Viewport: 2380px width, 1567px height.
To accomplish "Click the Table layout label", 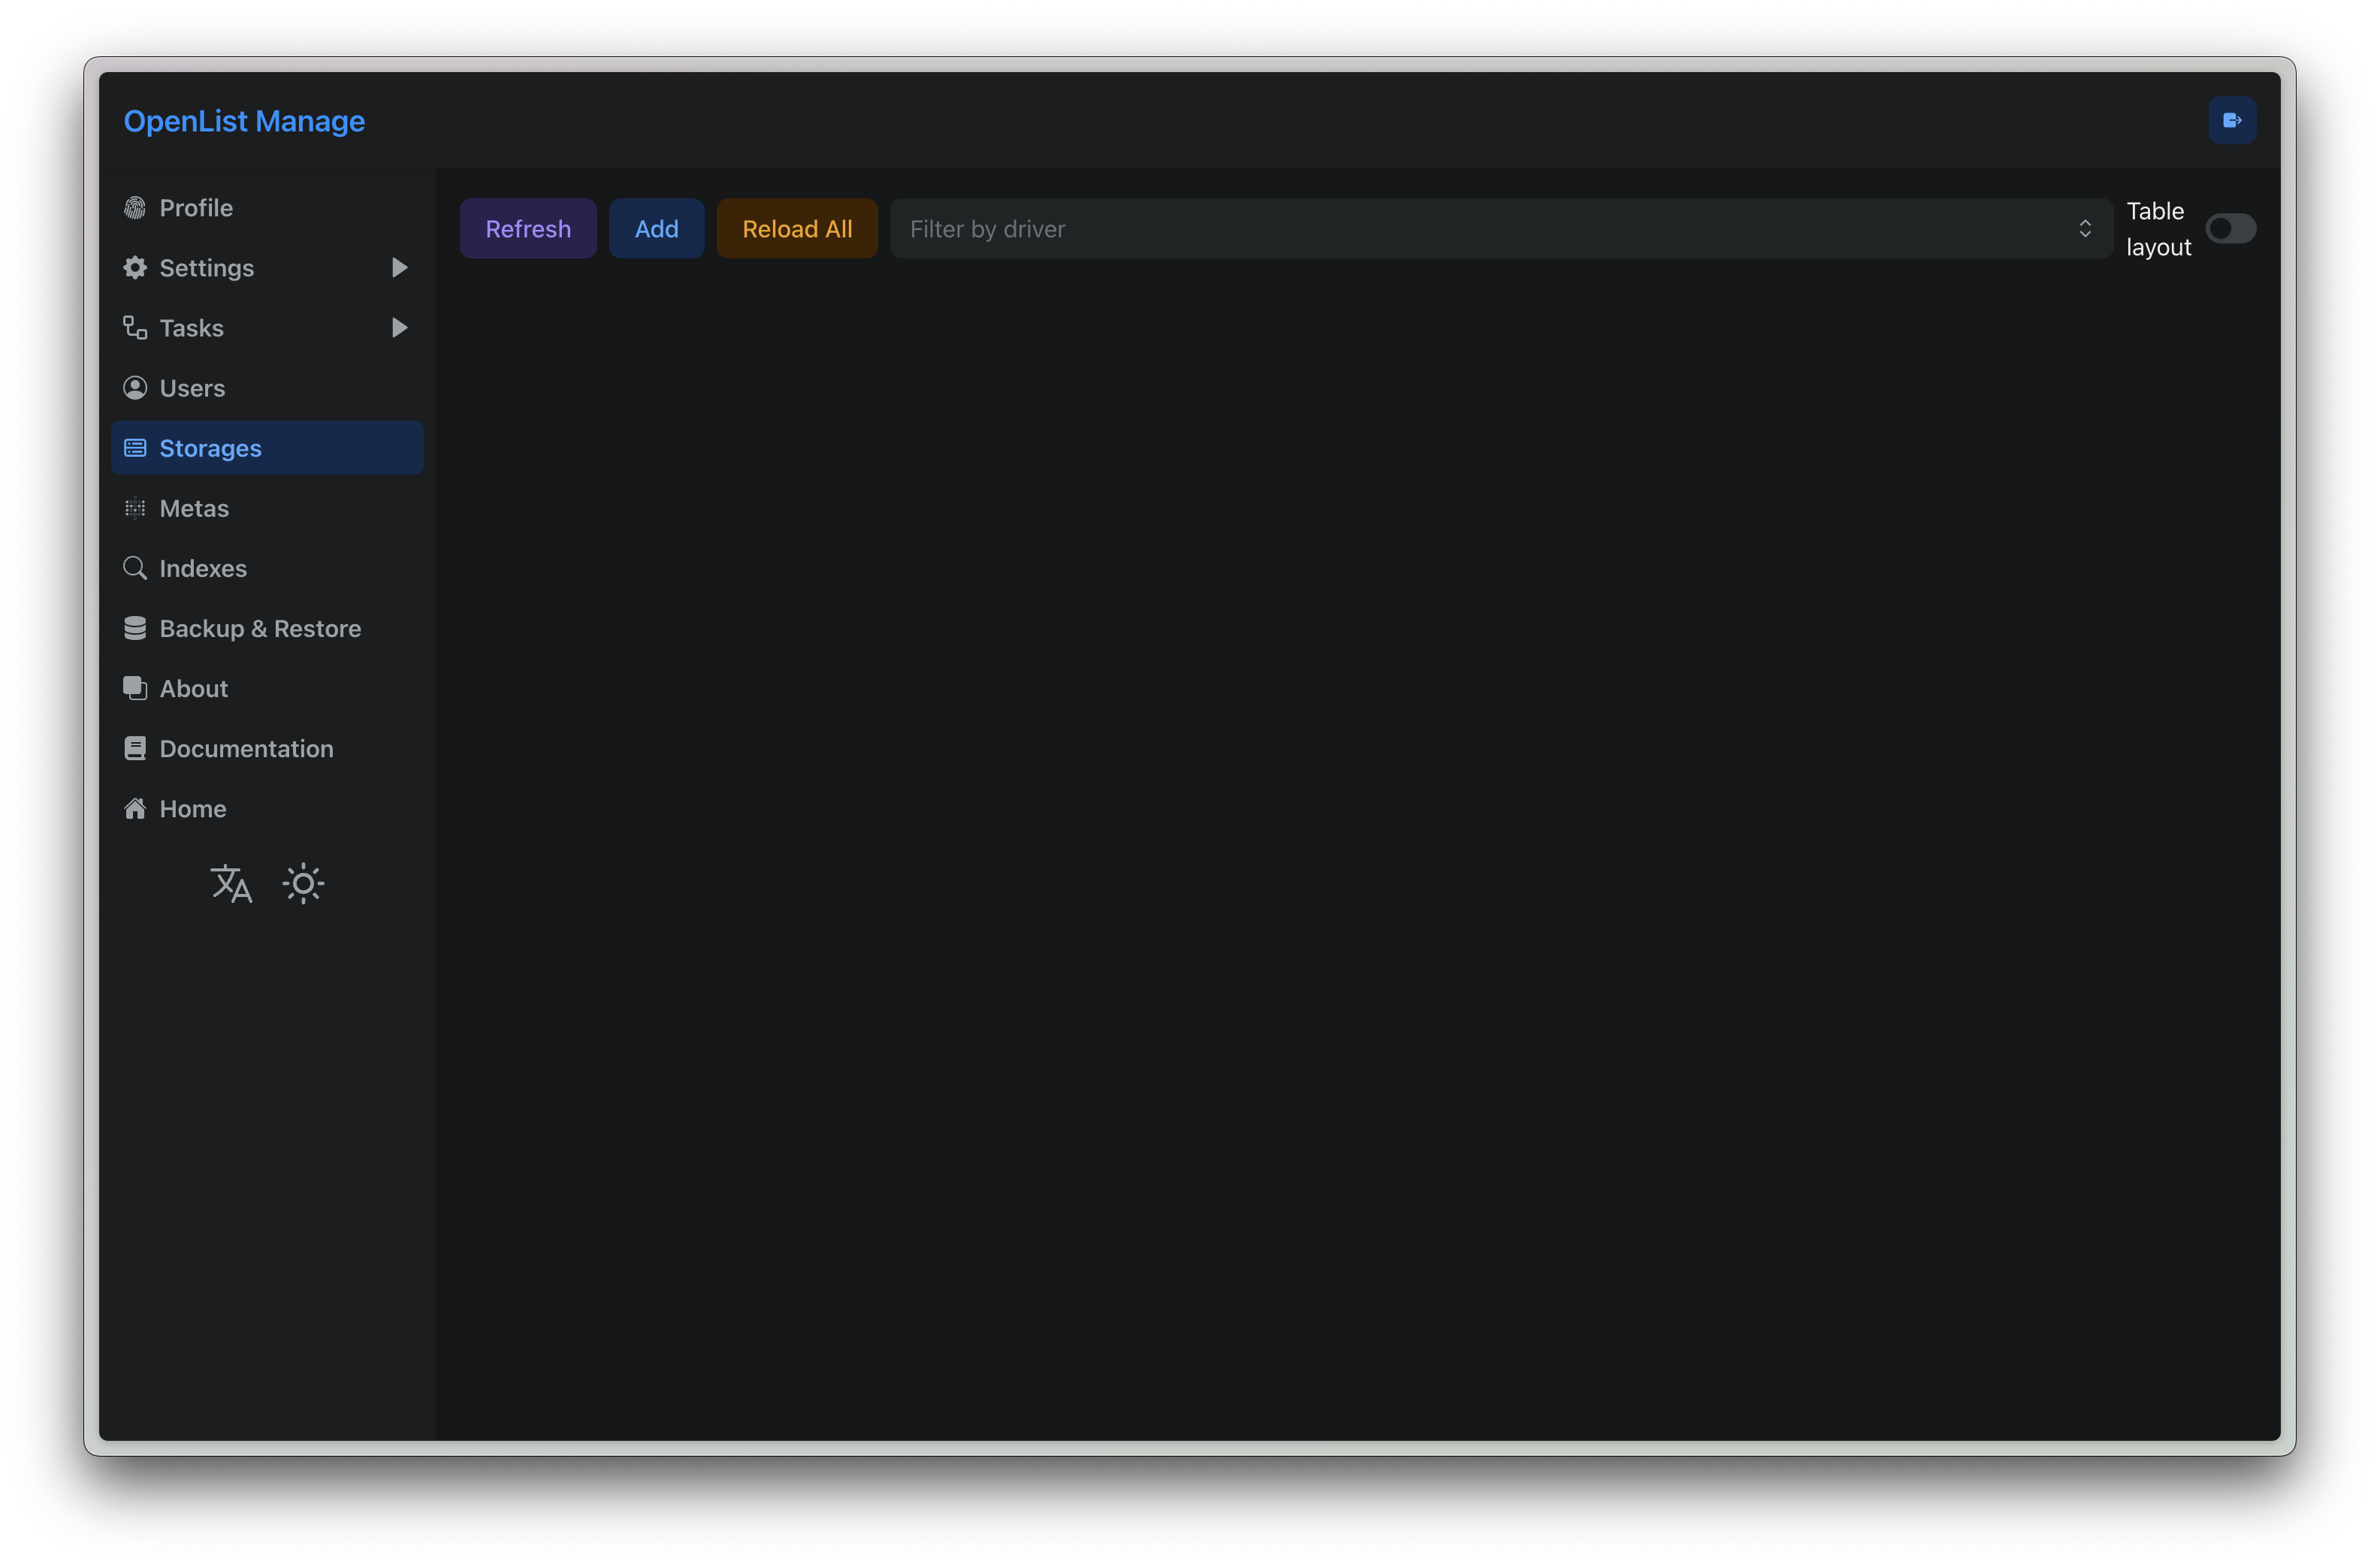I will point(2158,229).
